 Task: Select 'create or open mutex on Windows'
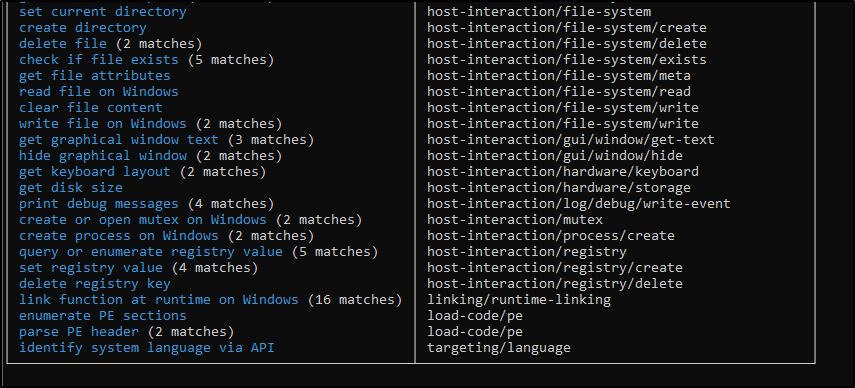coord(142,220)
